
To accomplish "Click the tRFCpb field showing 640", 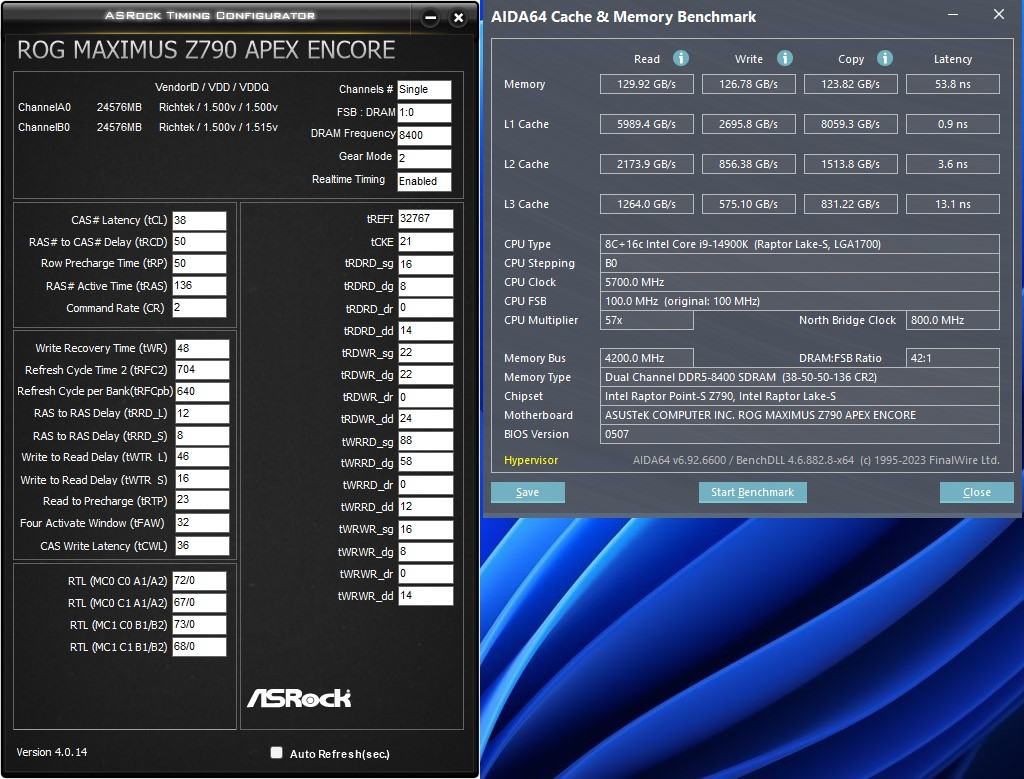I will tap(202, 391).
